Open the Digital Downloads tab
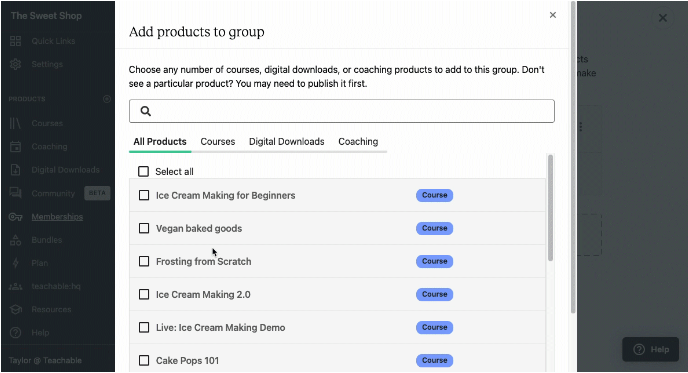The image size is (688, 373). (287, 142)
